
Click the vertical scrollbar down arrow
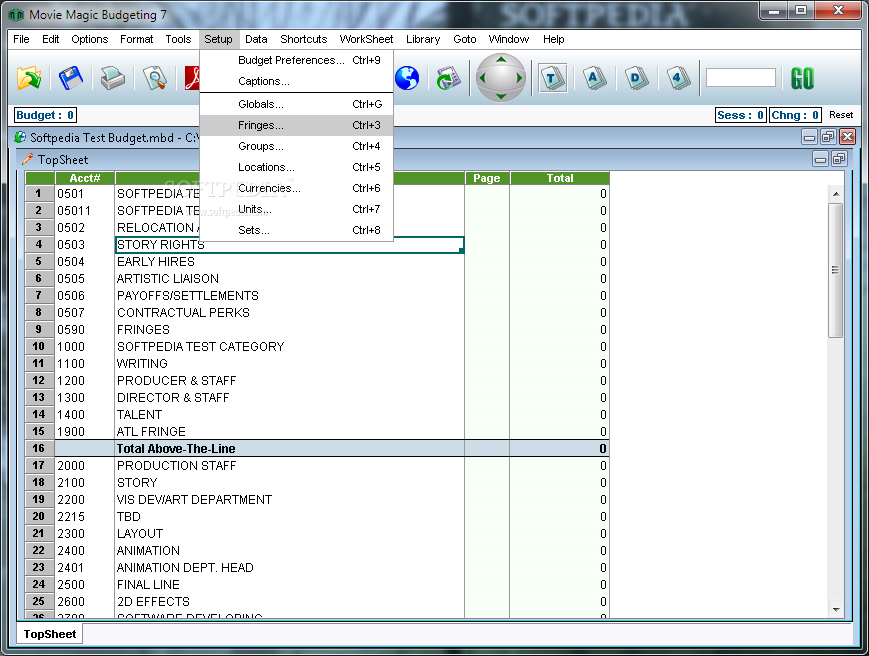click(836, 609)
